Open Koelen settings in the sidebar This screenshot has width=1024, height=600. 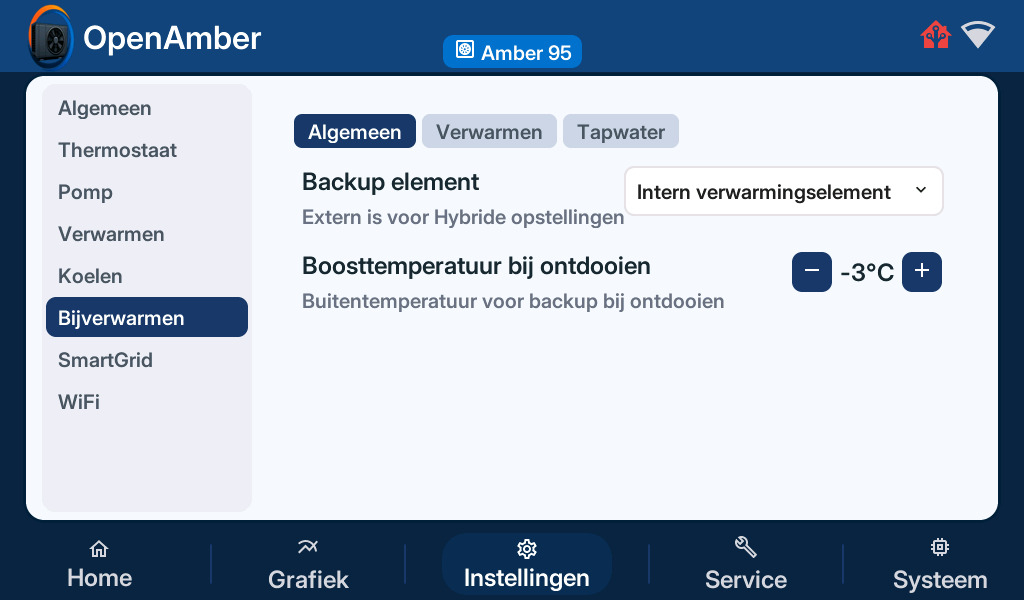click(147, 276)
